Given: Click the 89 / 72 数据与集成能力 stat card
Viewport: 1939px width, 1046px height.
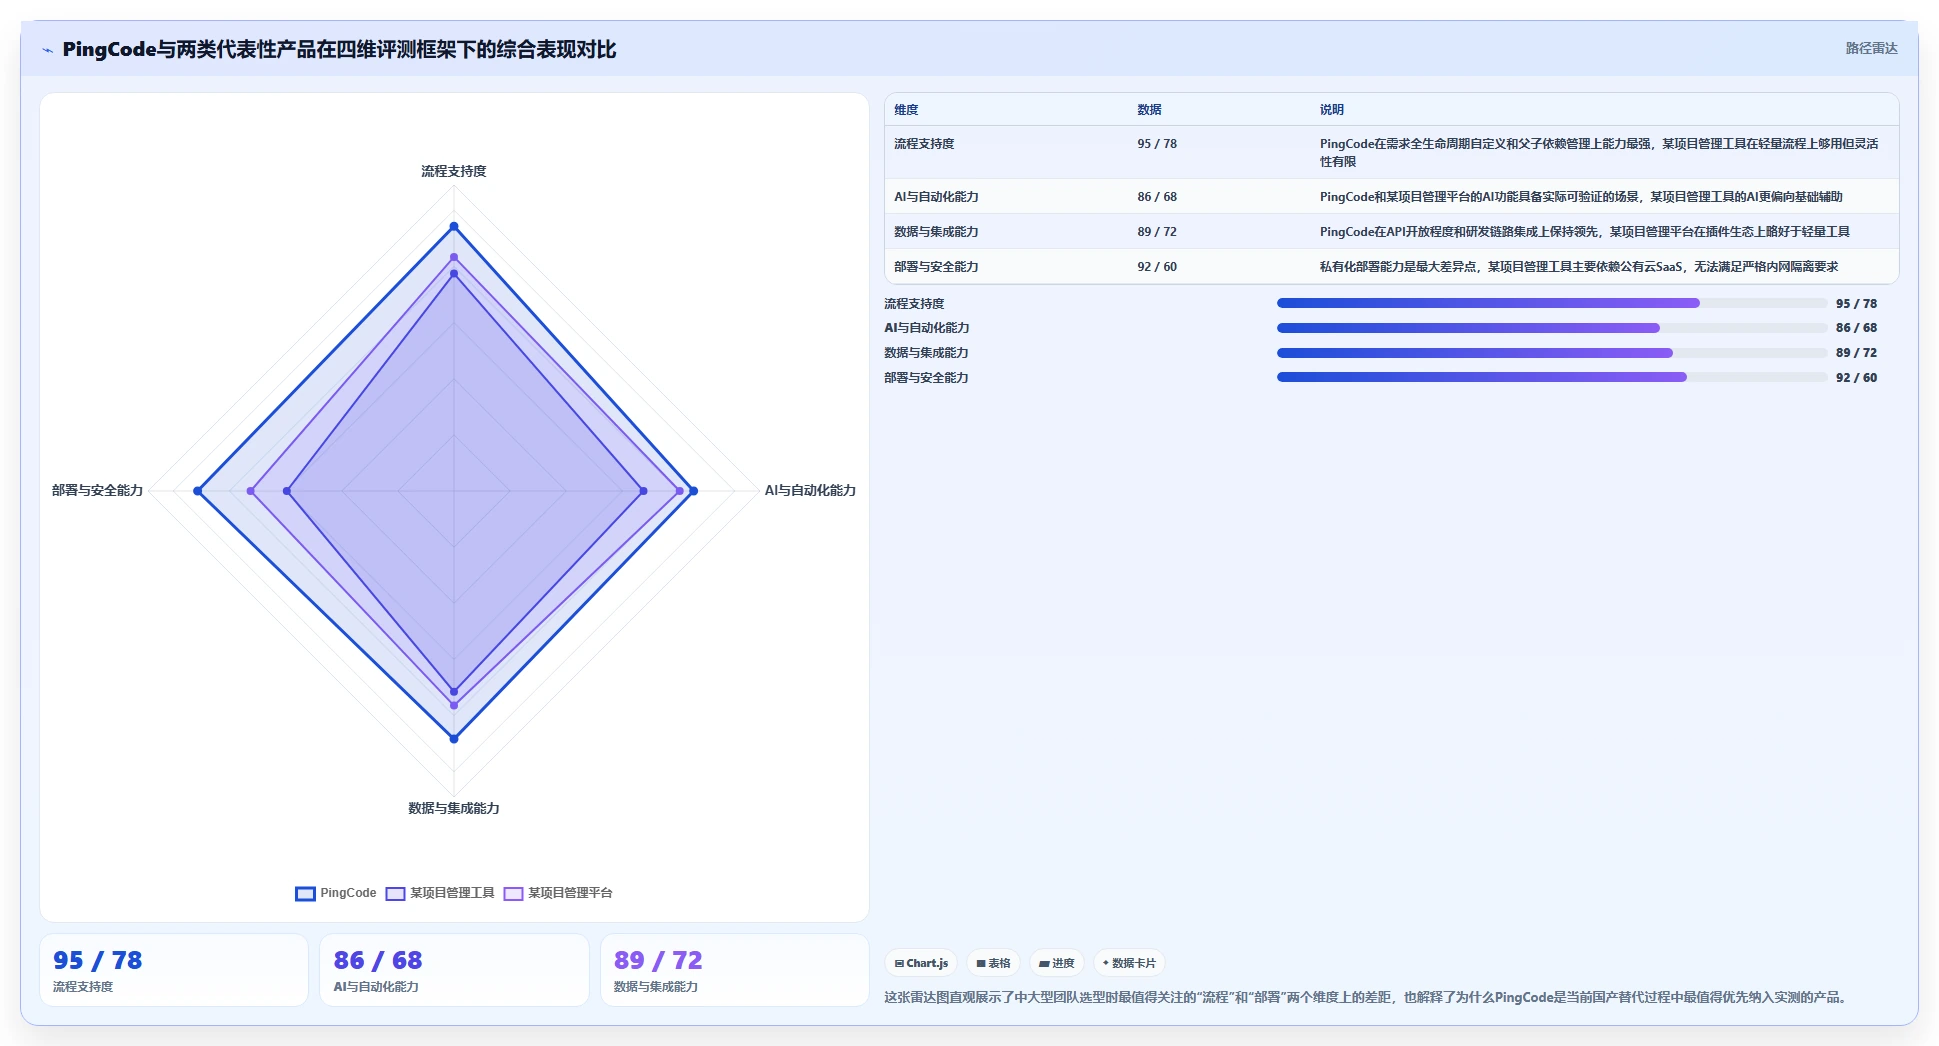Looking at the screenshot, I should [x=735, y=970].
